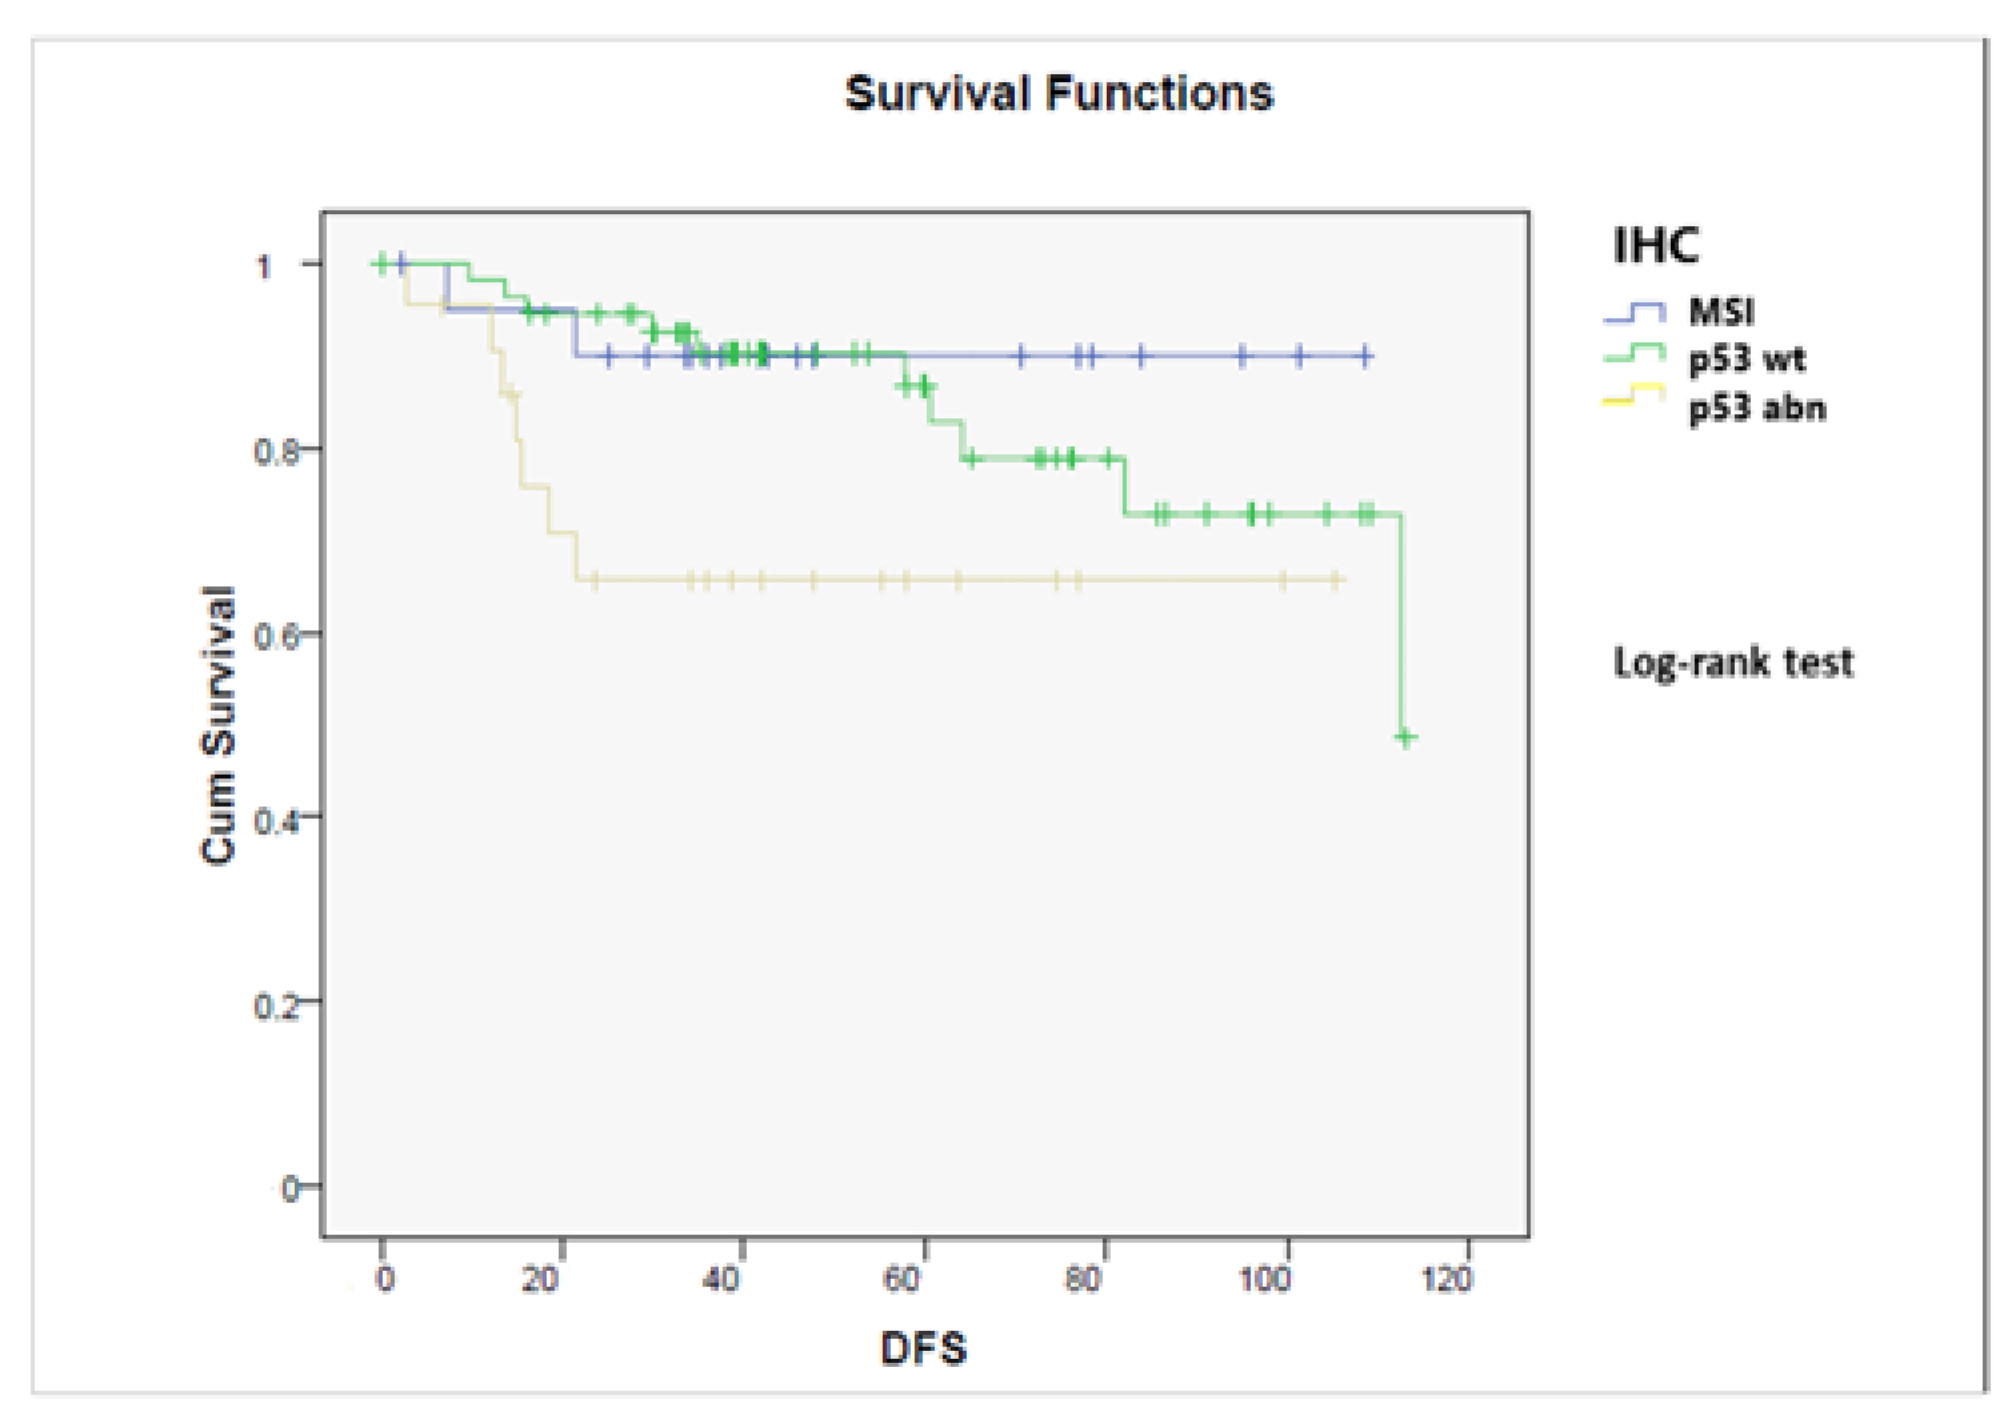Click the last blue MSI censor mark

[x=1365, y=355]
